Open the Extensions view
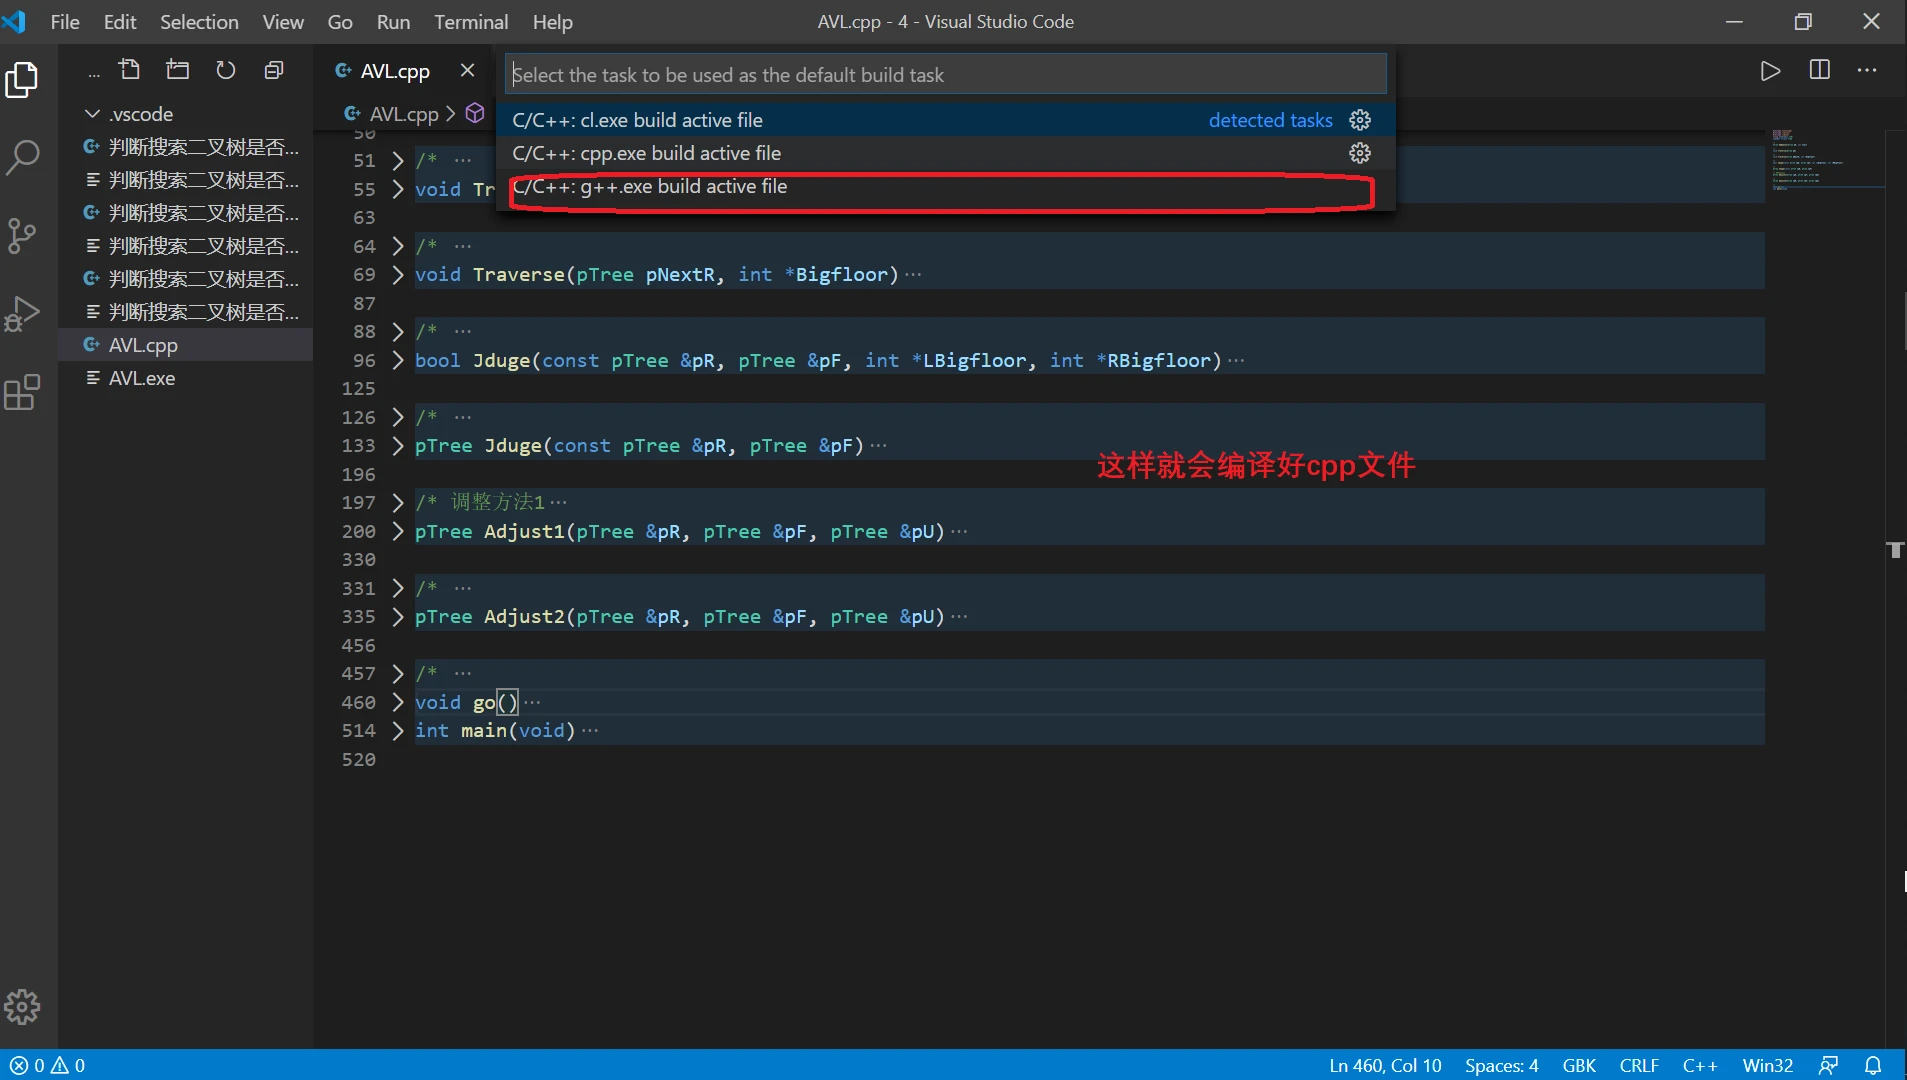 [x=22, y=392]
